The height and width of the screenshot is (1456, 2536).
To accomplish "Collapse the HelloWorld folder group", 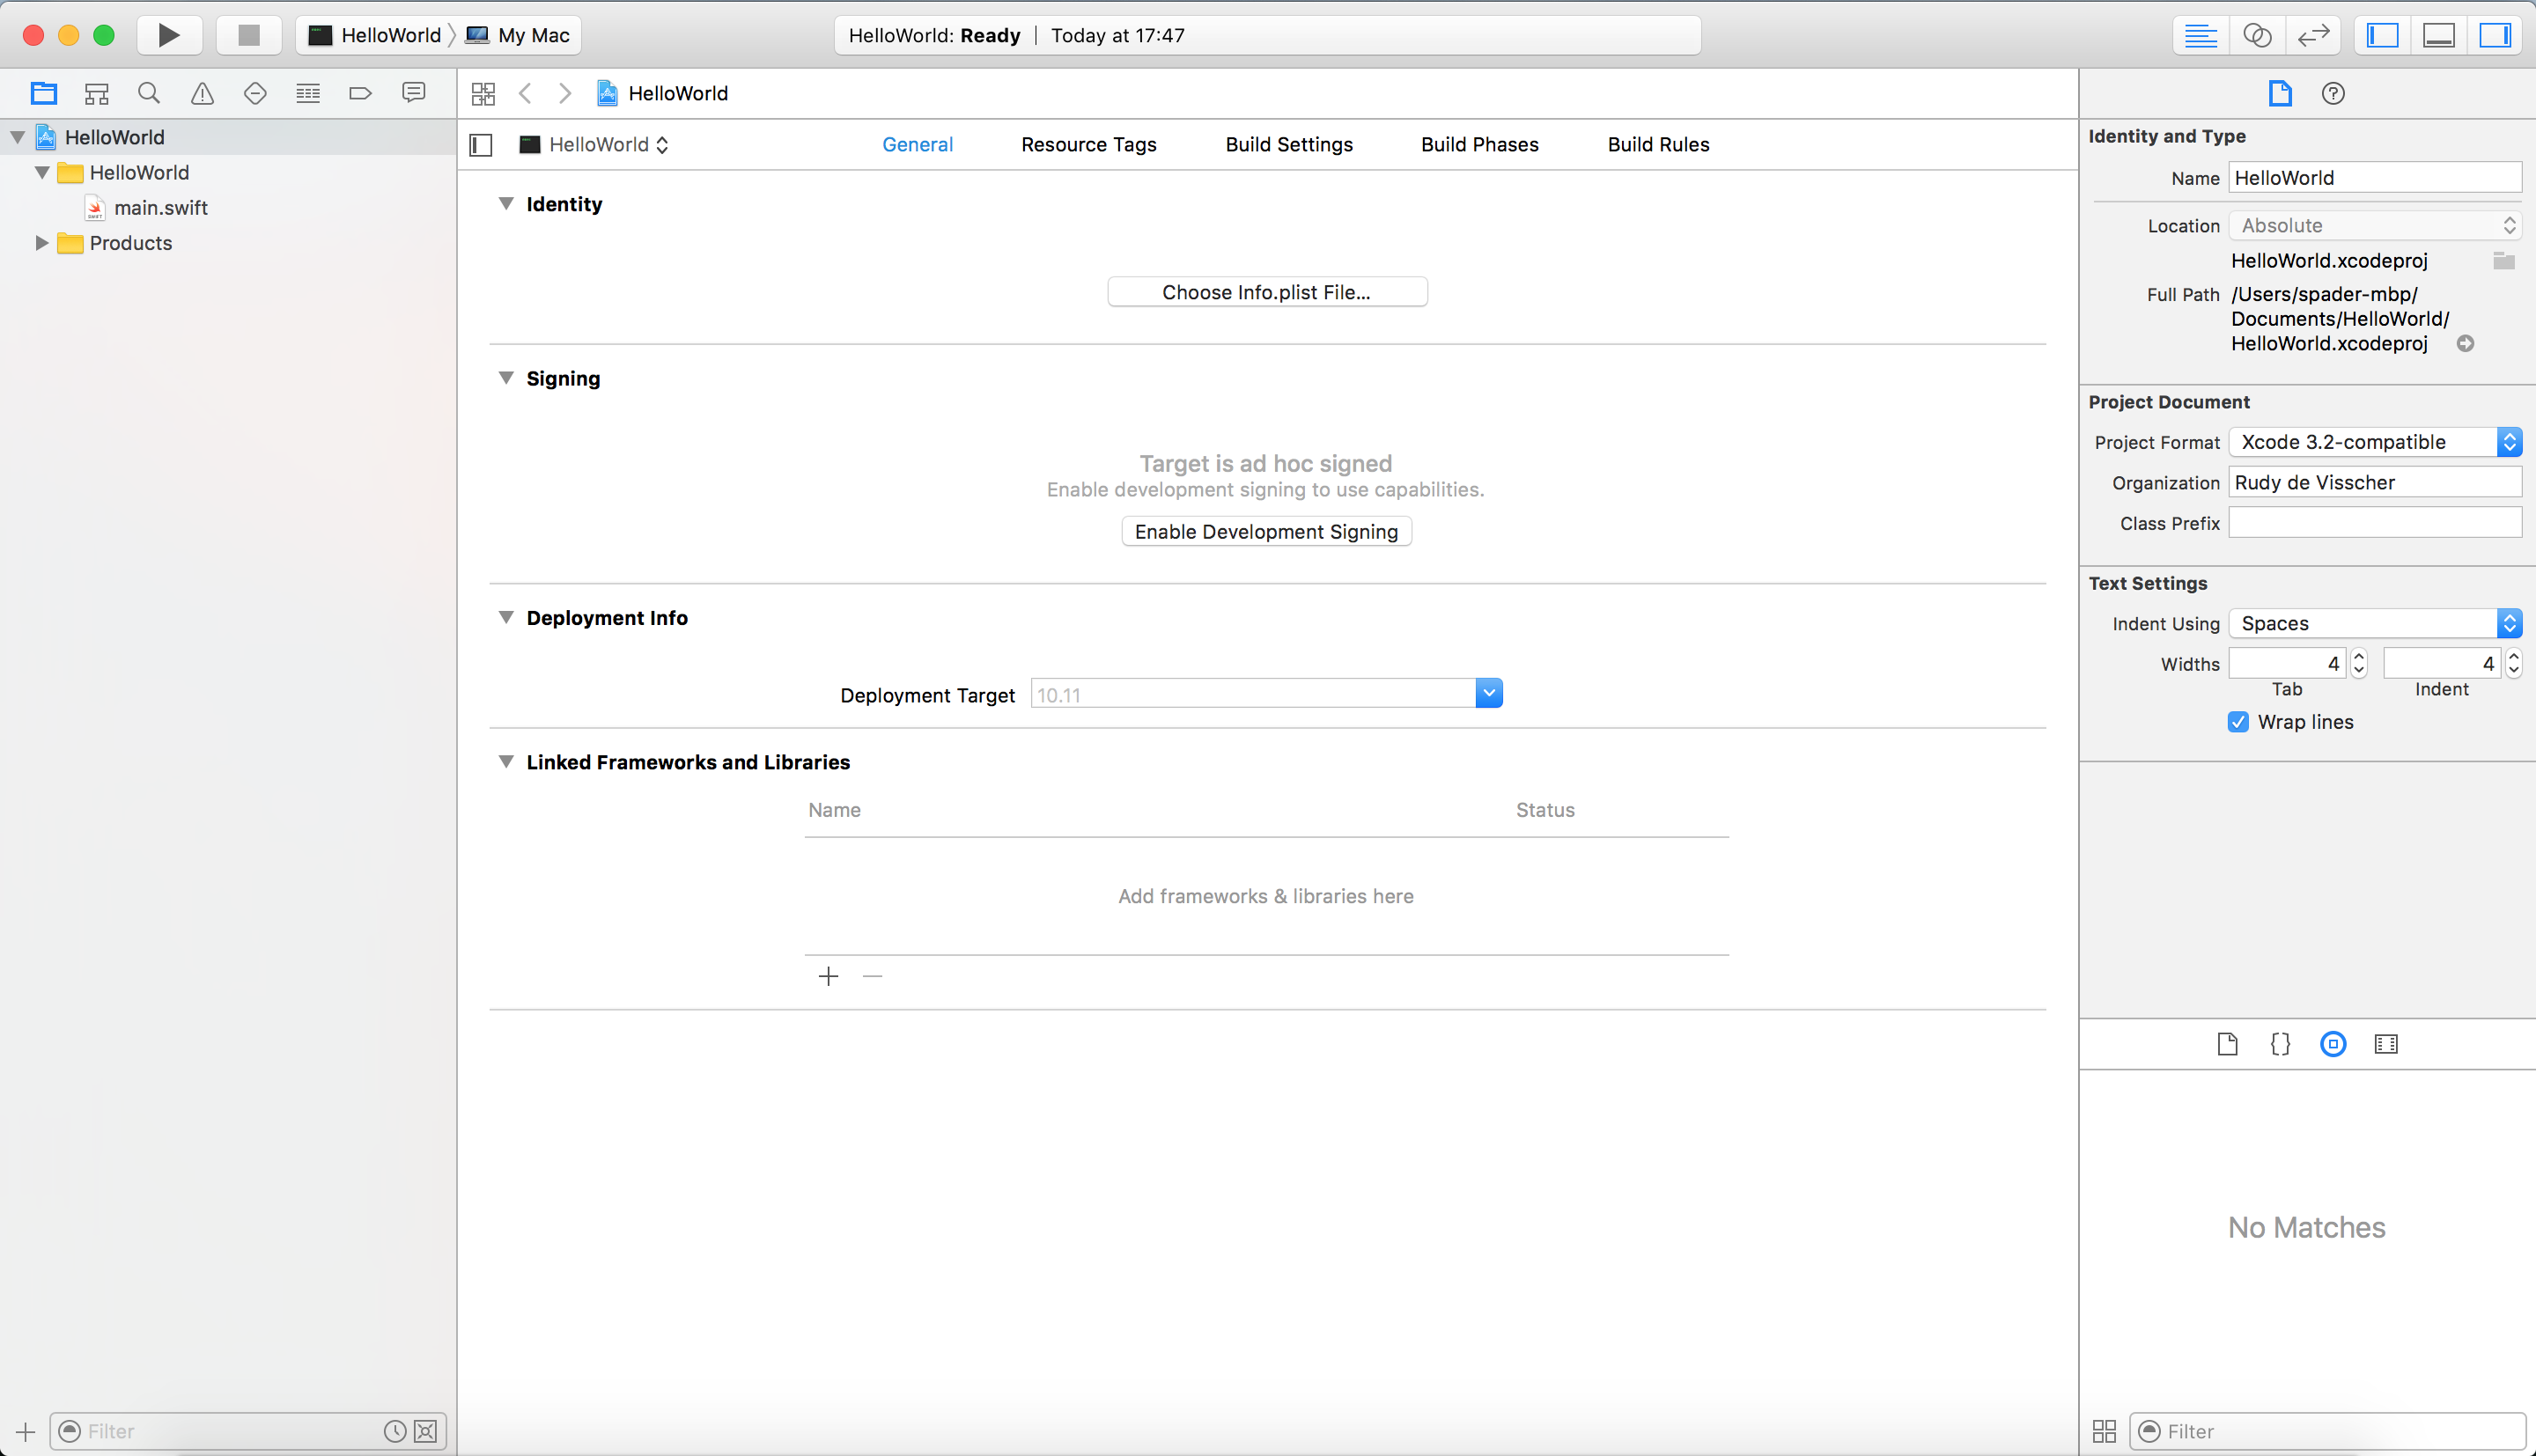I will (x=42, y=172).
